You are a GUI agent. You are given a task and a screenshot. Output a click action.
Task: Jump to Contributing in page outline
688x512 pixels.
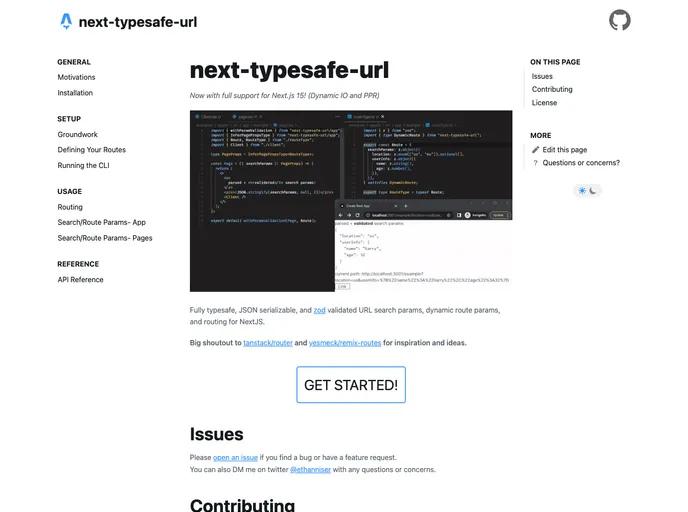point(552,89)
